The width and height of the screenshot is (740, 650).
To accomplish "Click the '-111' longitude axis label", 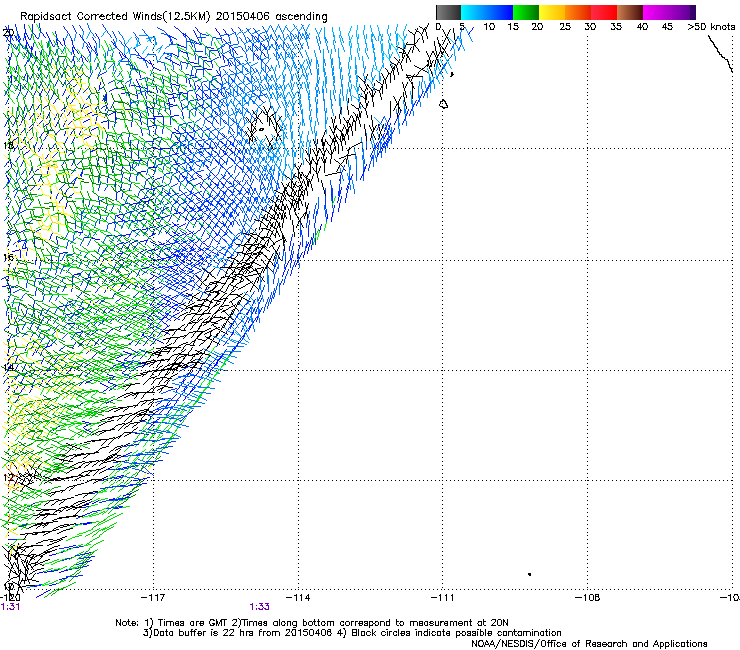I will click(443, 598).
